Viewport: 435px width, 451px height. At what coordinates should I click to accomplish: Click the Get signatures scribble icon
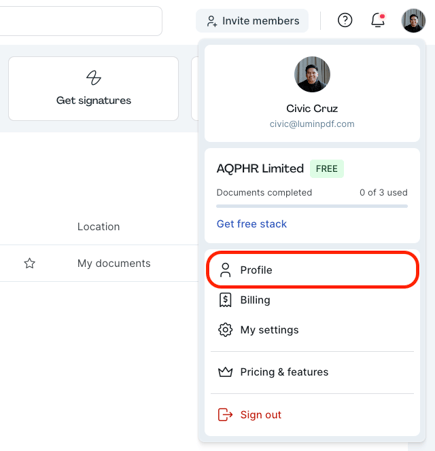(x=94, y=78)
